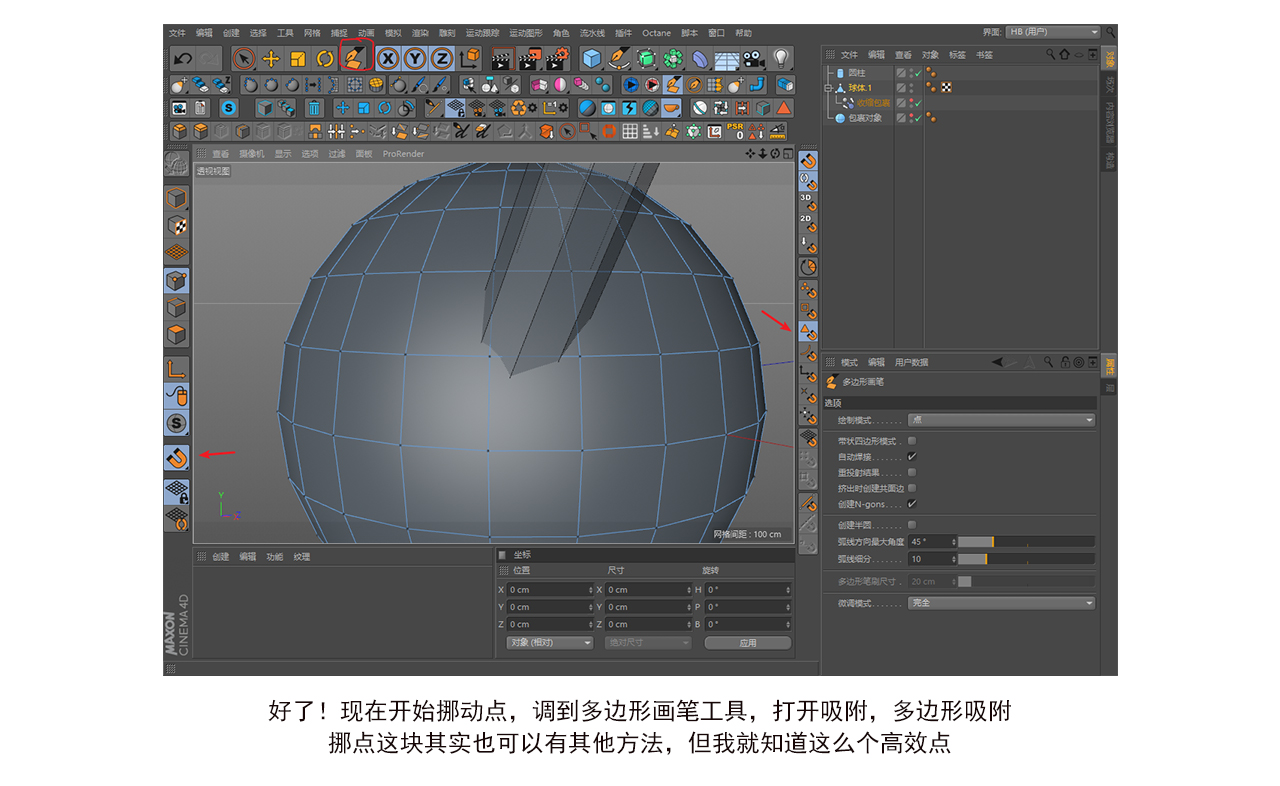Viewport: 1280px width, 786px height.
Task: Open 微调模式 dropdown showing 完全
Action: (1001, 603)
